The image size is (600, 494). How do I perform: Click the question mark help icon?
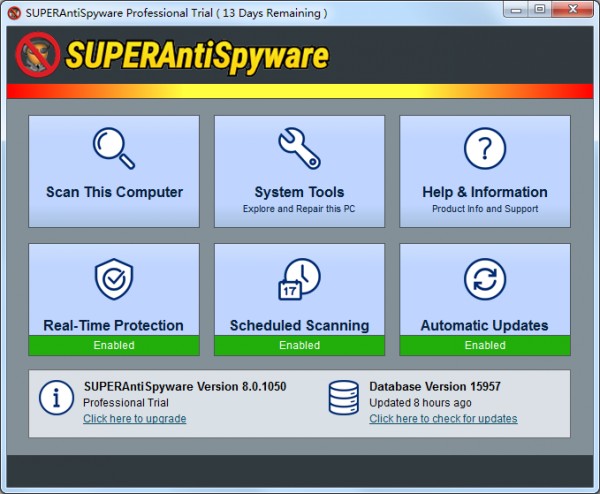[x=485, y=148]
